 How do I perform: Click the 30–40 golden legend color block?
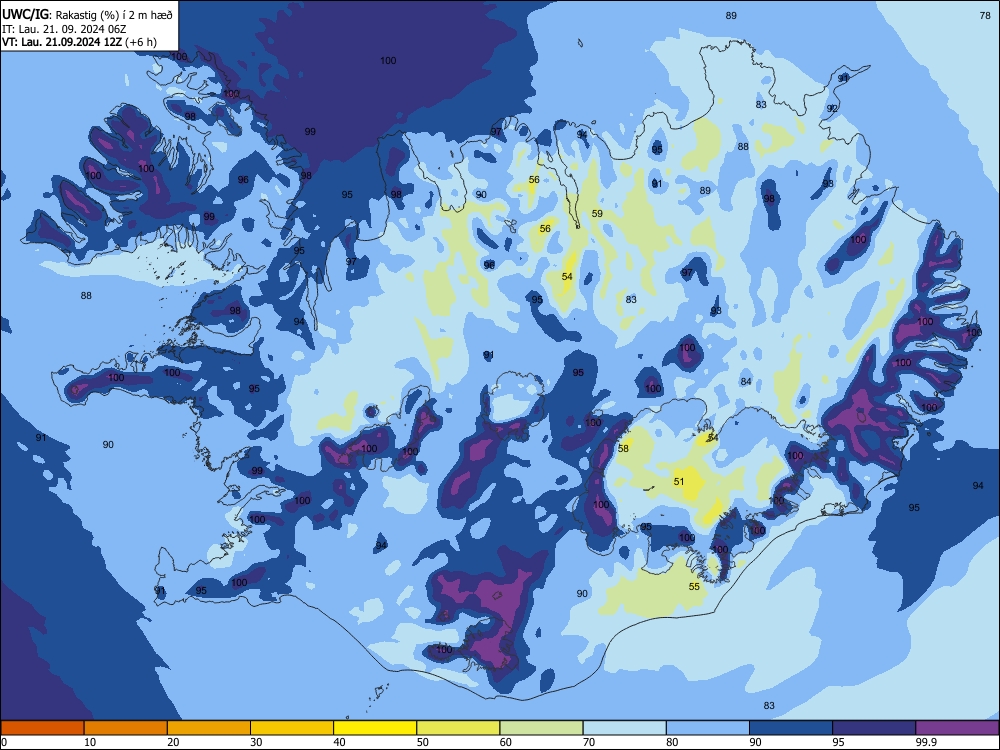pos(292,728)
